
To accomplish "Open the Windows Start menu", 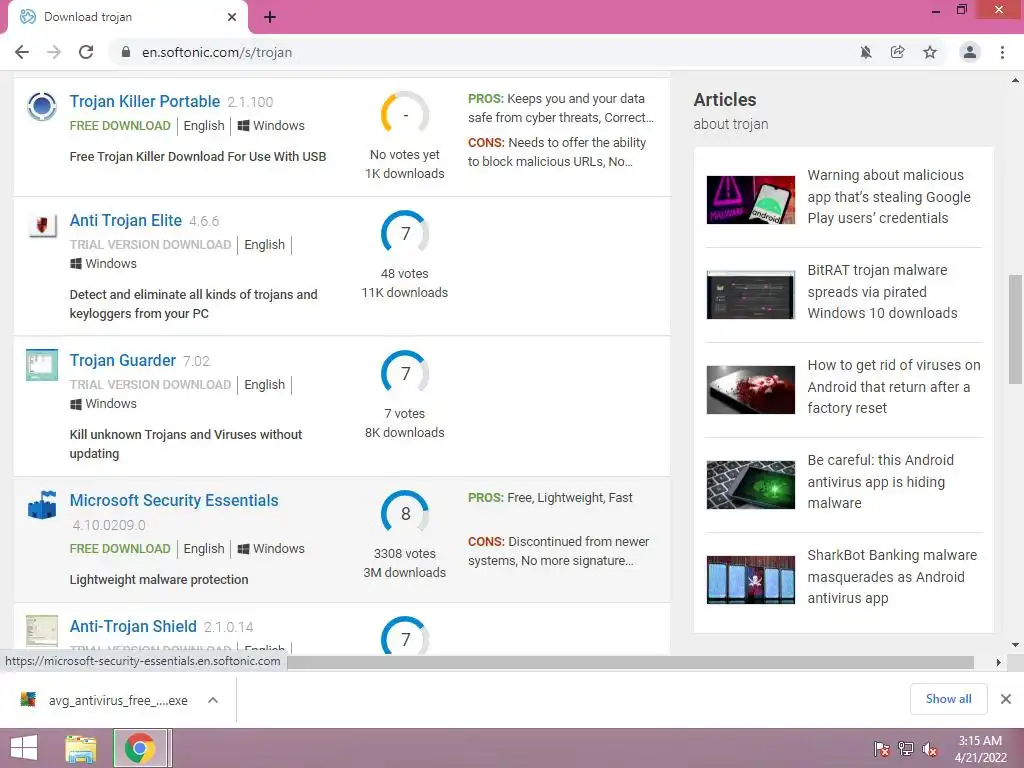I will tap(24, 748).
